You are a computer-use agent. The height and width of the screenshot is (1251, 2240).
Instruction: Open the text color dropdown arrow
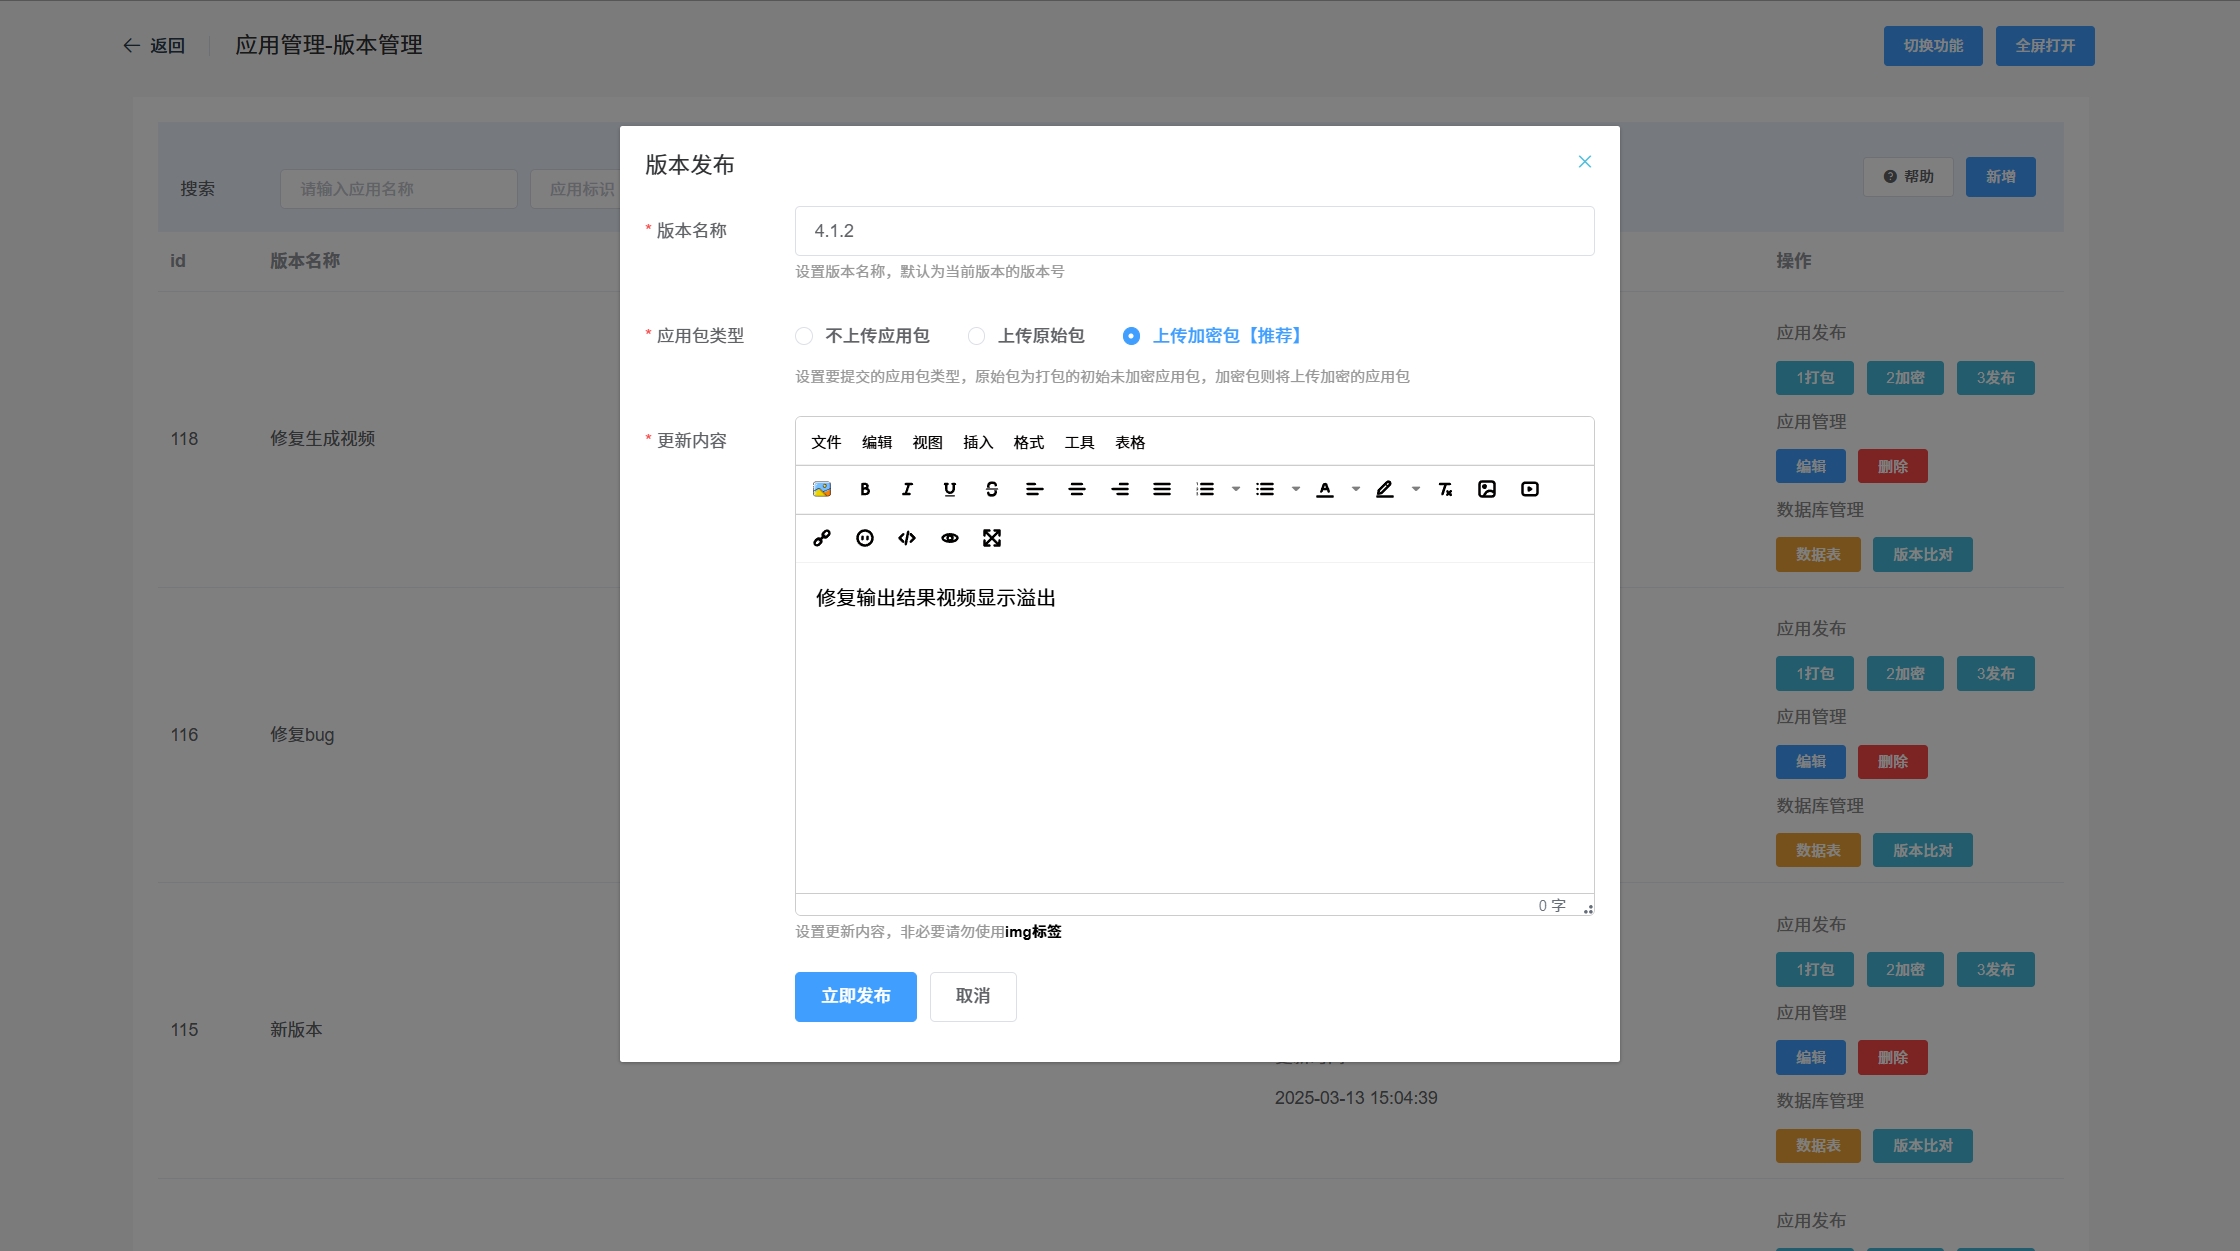tap(1356, 489)
